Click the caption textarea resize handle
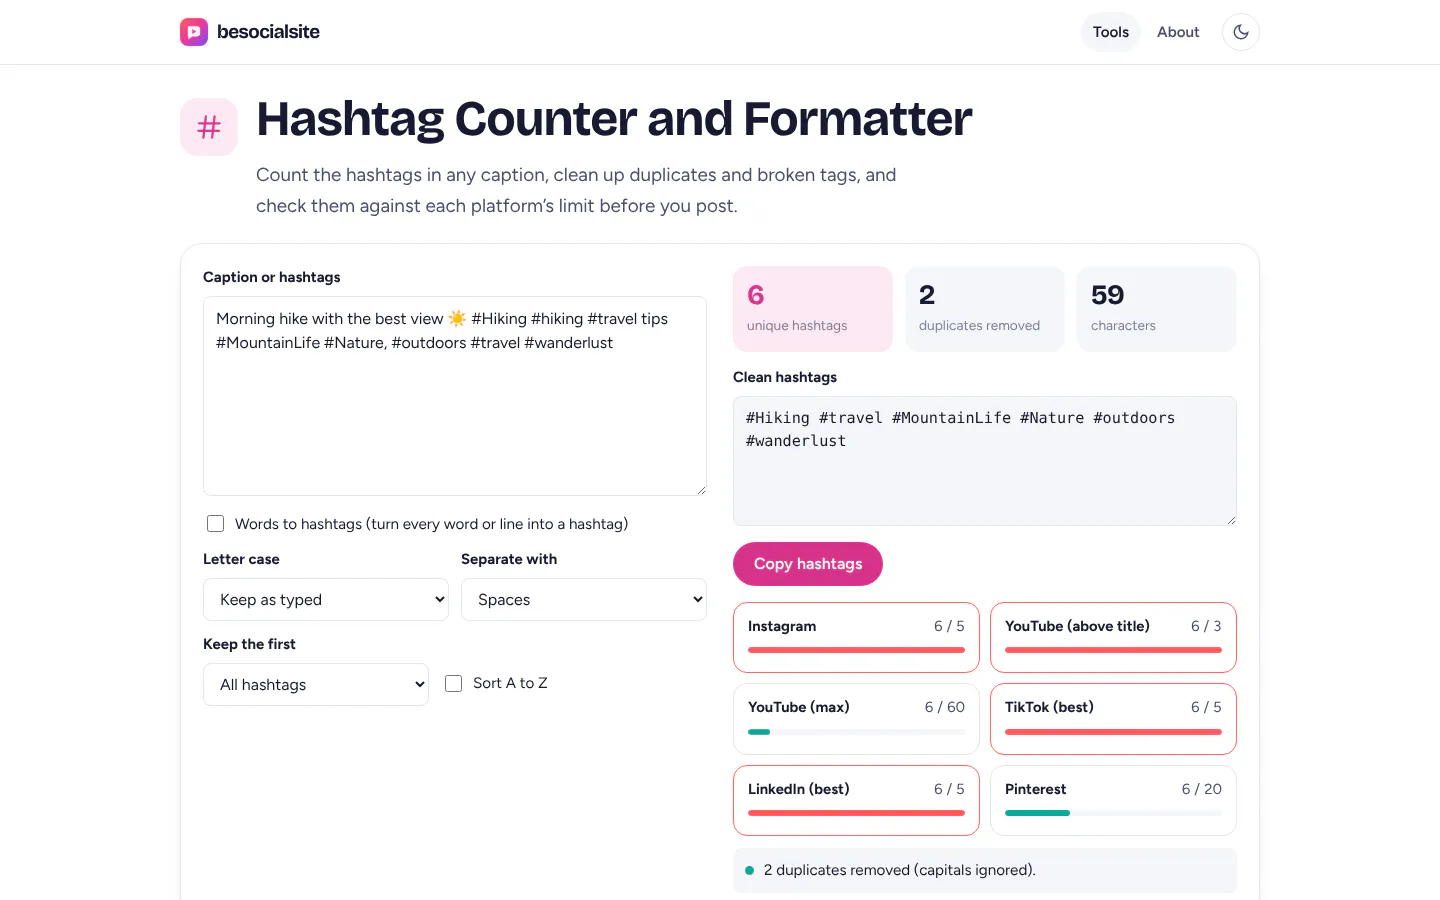The image size is (1440, 900). pos(701,490)
